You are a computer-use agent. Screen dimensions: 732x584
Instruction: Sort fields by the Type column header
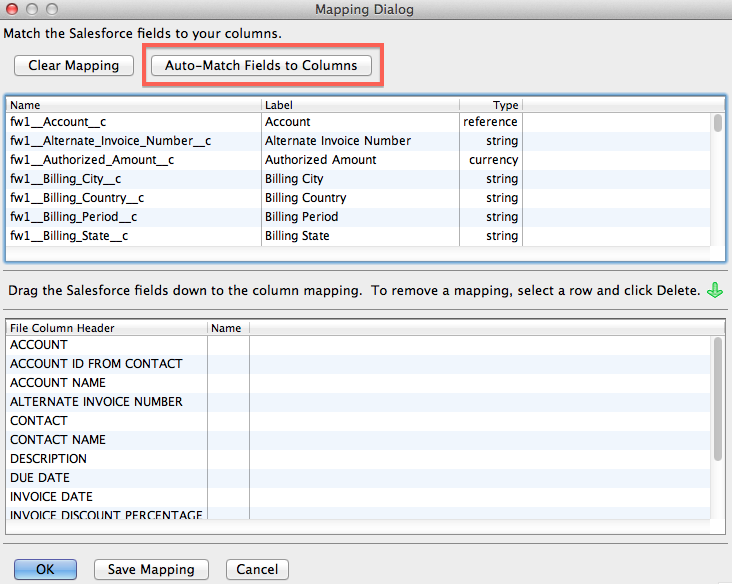(491, 105)
